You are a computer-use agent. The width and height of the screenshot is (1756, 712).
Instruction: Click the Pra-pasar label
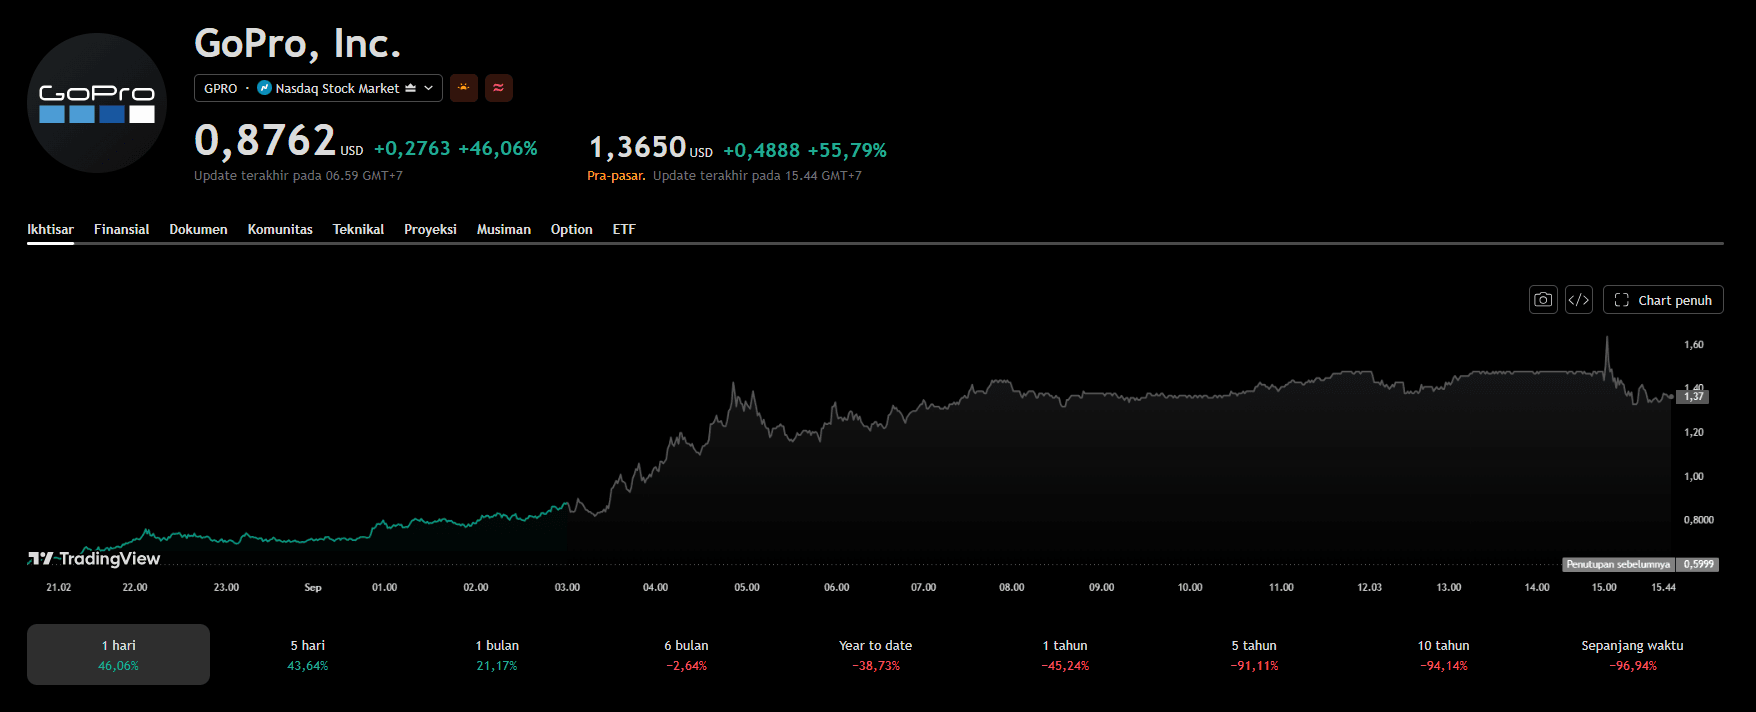point(616,175)
